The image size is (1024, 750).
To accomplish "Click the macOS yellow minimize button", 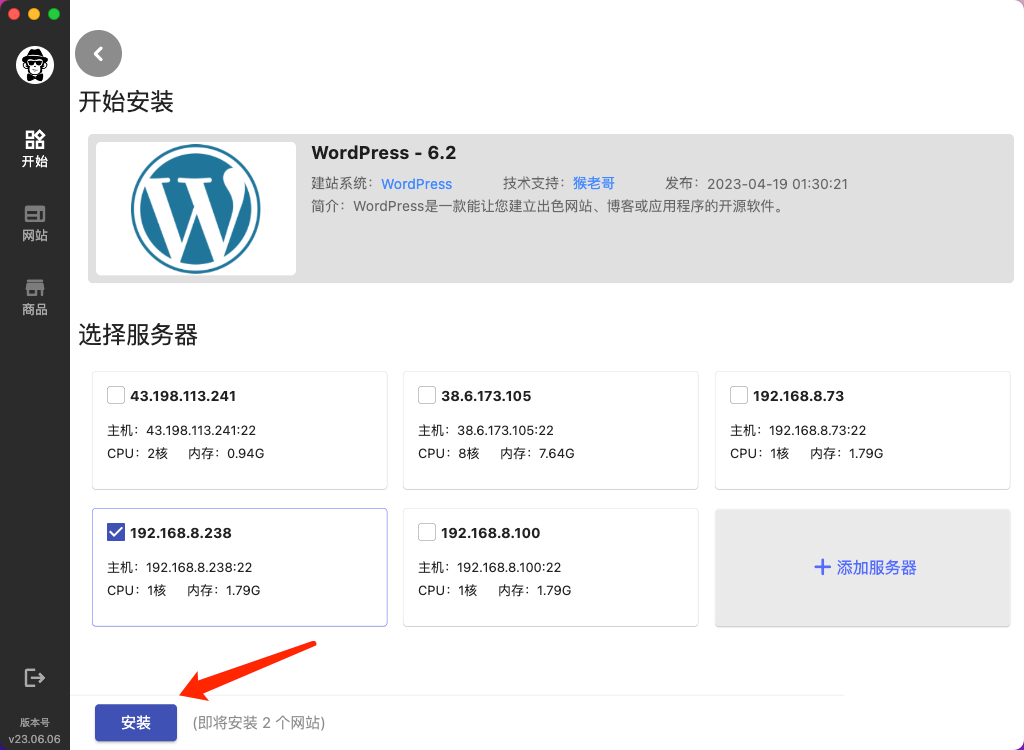I will (34, 14).
